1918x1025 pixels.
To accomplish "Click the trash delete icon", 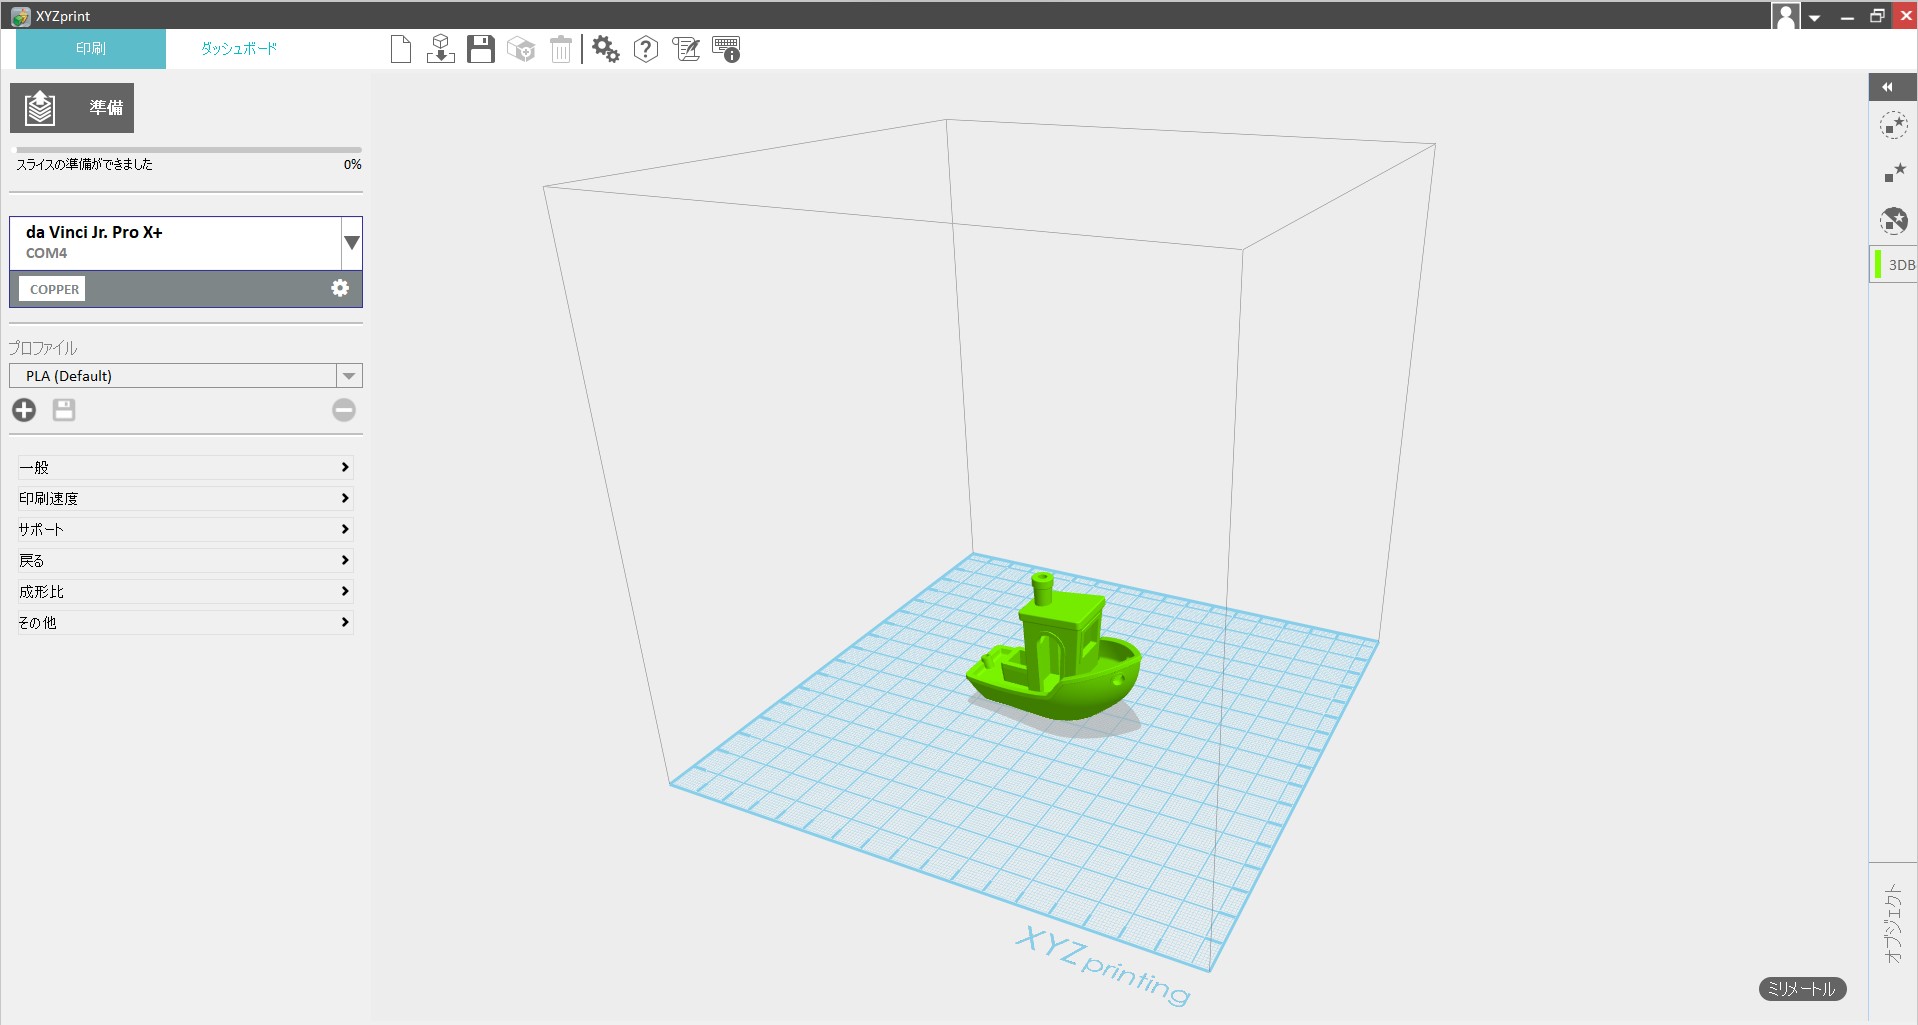I will (x=561, y=49).
